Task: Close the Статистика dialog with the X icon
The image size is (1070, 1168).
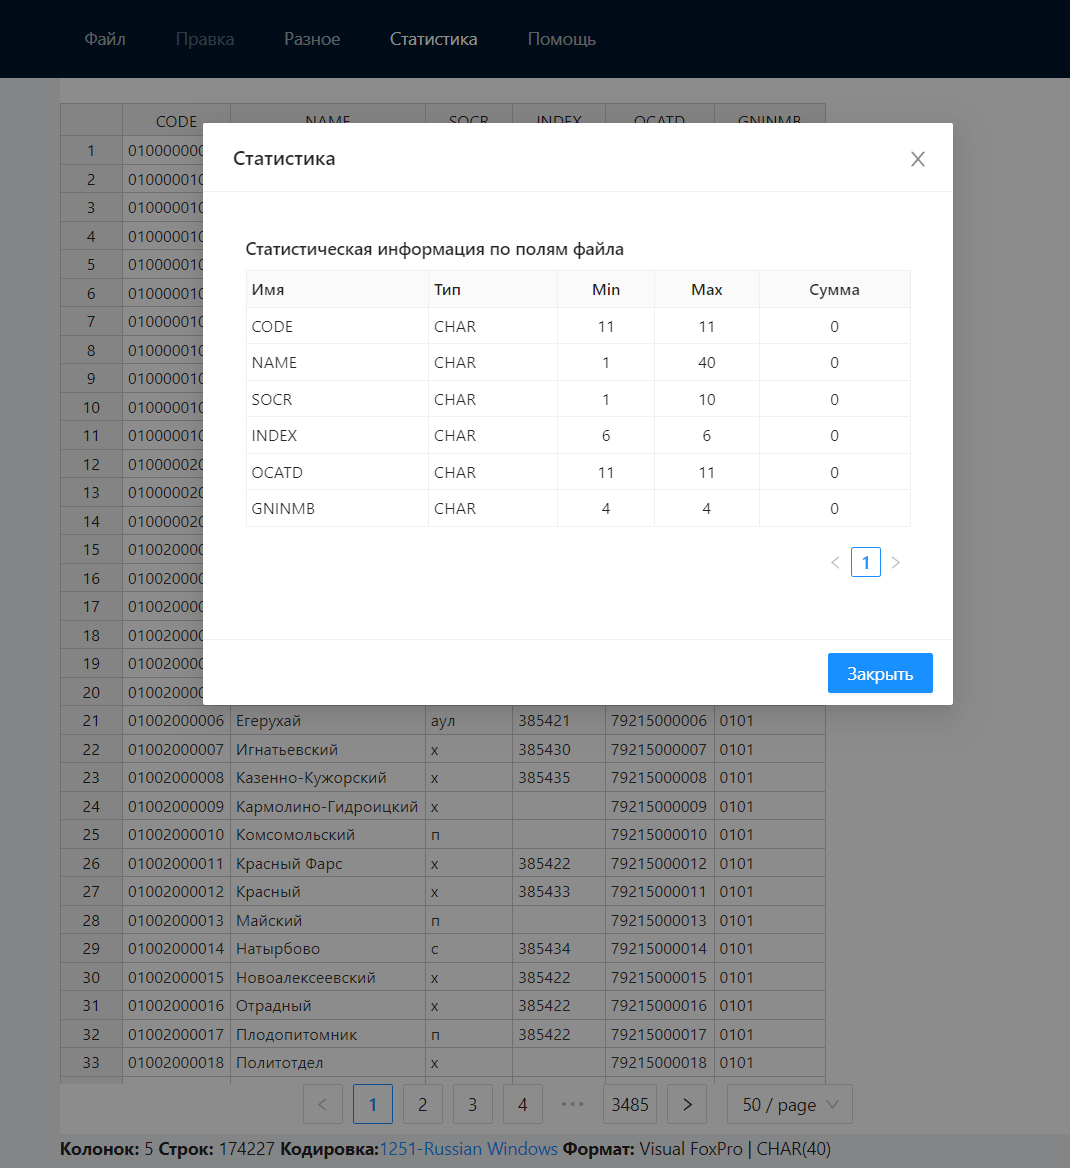Action: pyautogui.click(x=918, y=158)
